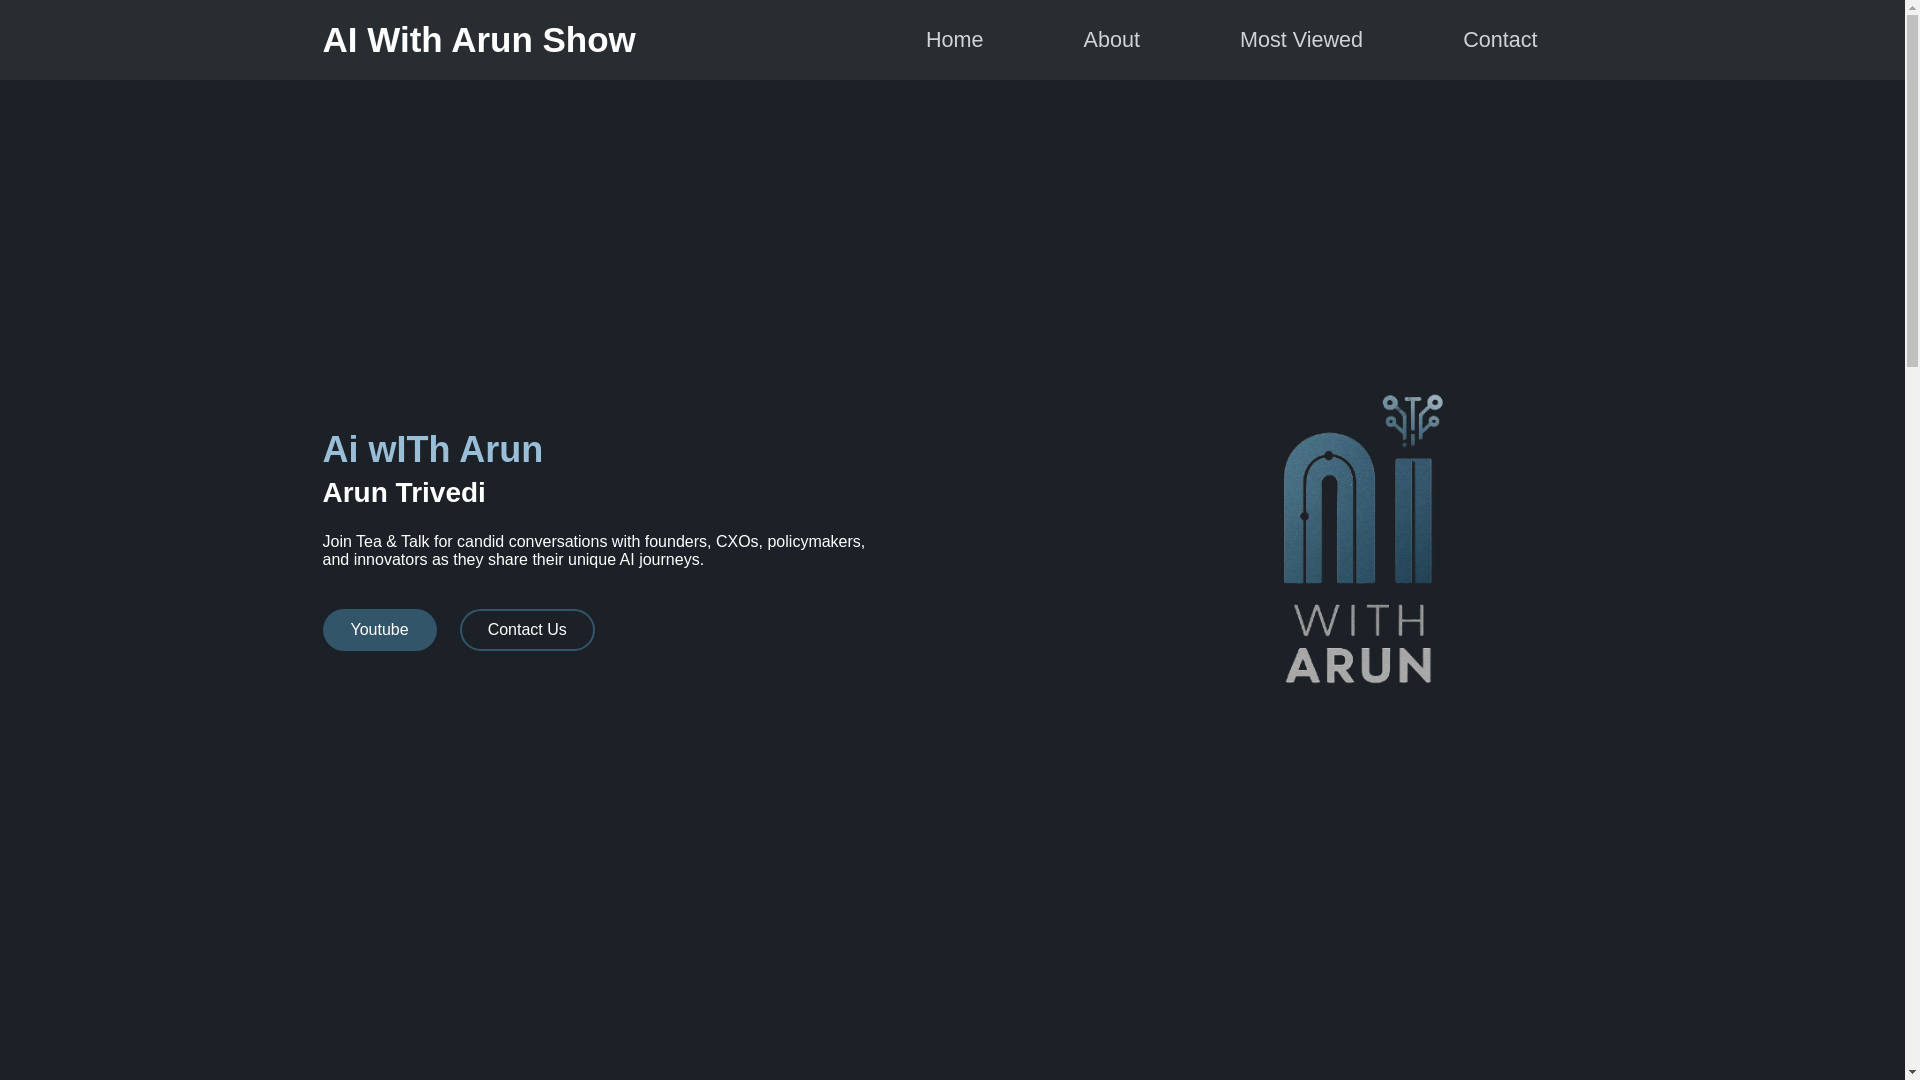The height and width of the screenshot is (1080, 1920).
Task: Open the Home nav item
Action: (x=954, y=40)
